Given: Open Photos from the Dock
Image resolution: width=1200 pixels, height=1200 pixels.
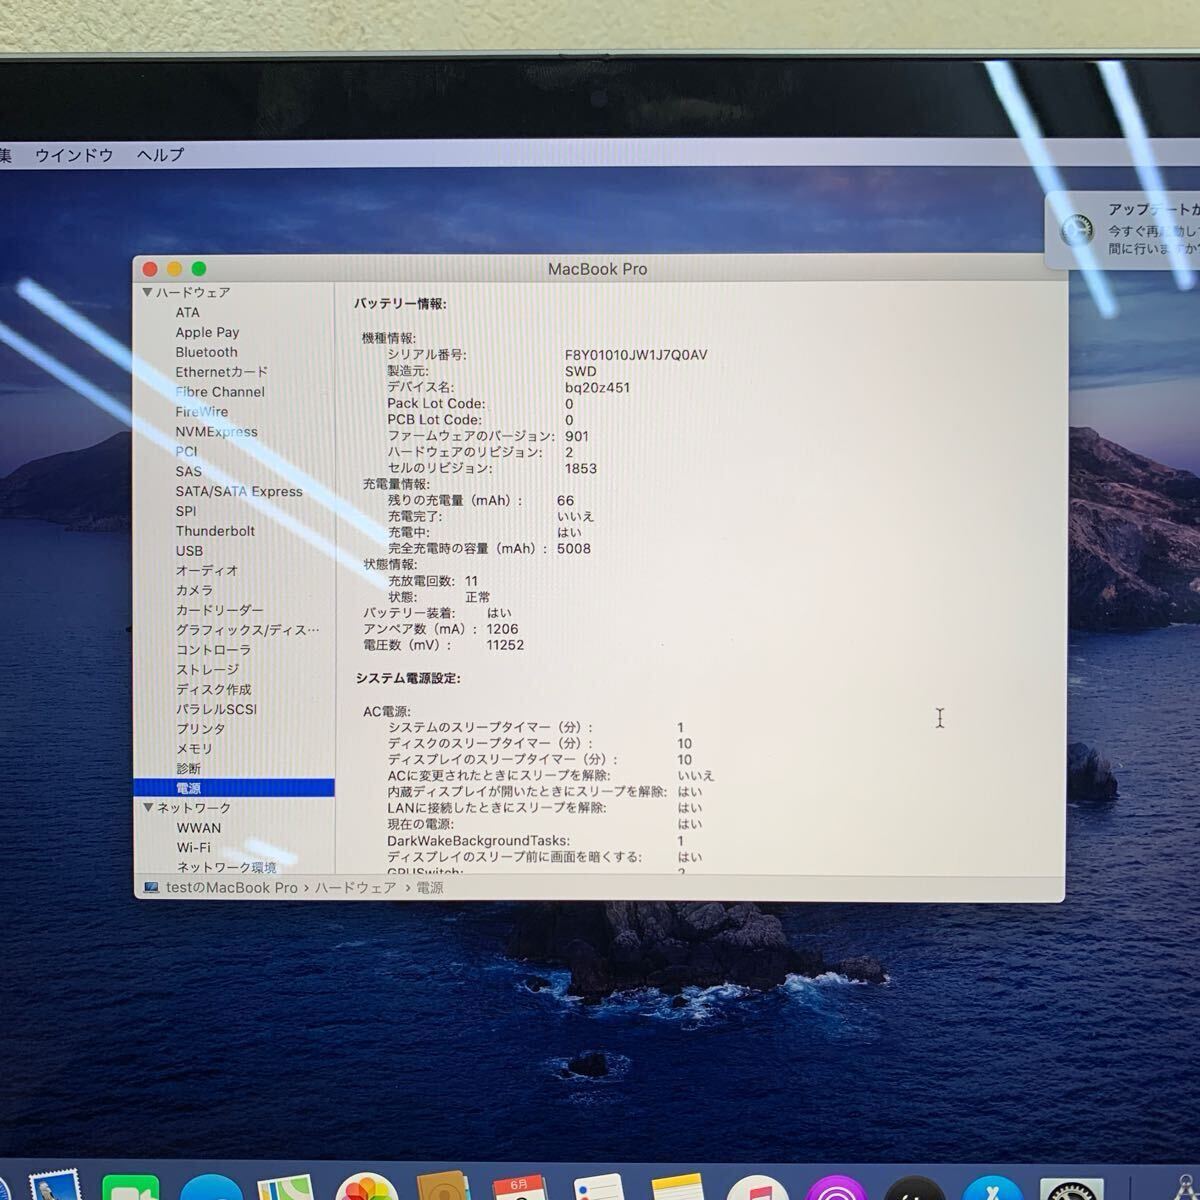Looking at the screenshot, I should coord(367,1186).
